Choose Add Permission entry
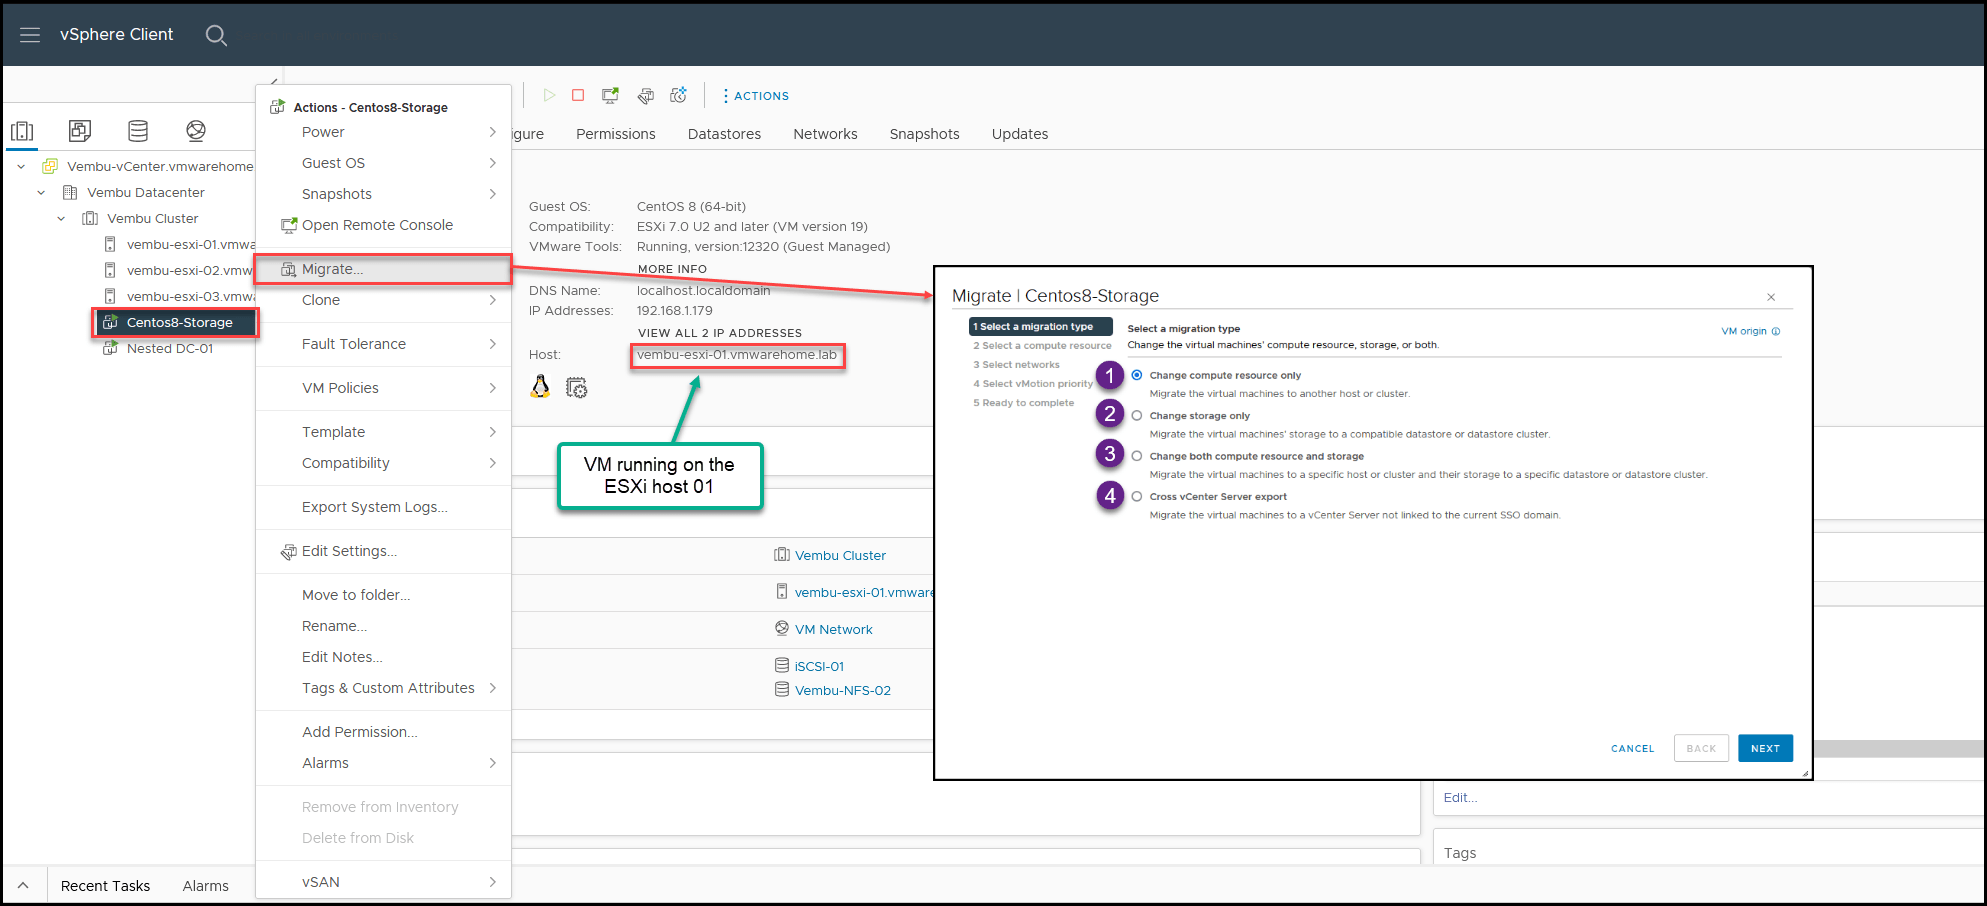Screen dimensions: 1987x906 click(359, 732)
